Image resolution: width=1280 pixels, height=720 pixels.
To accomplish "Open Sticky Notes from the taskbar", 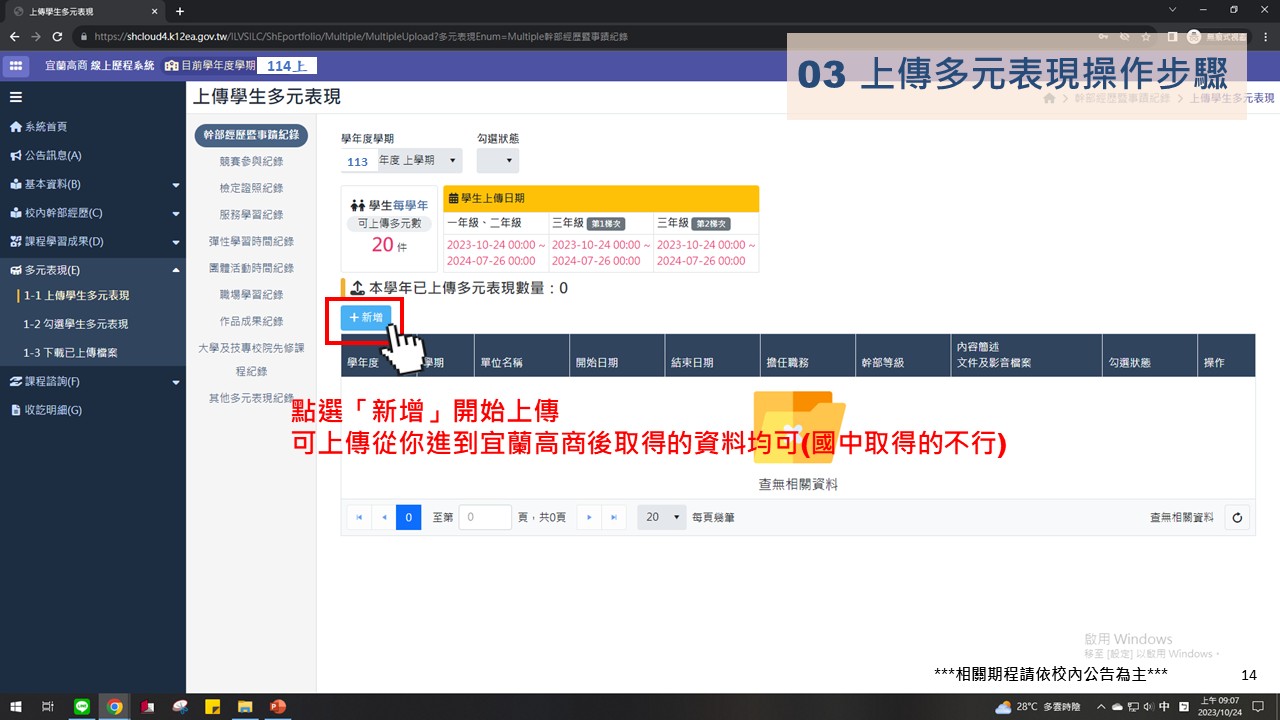I will click(x=212, y=706).
